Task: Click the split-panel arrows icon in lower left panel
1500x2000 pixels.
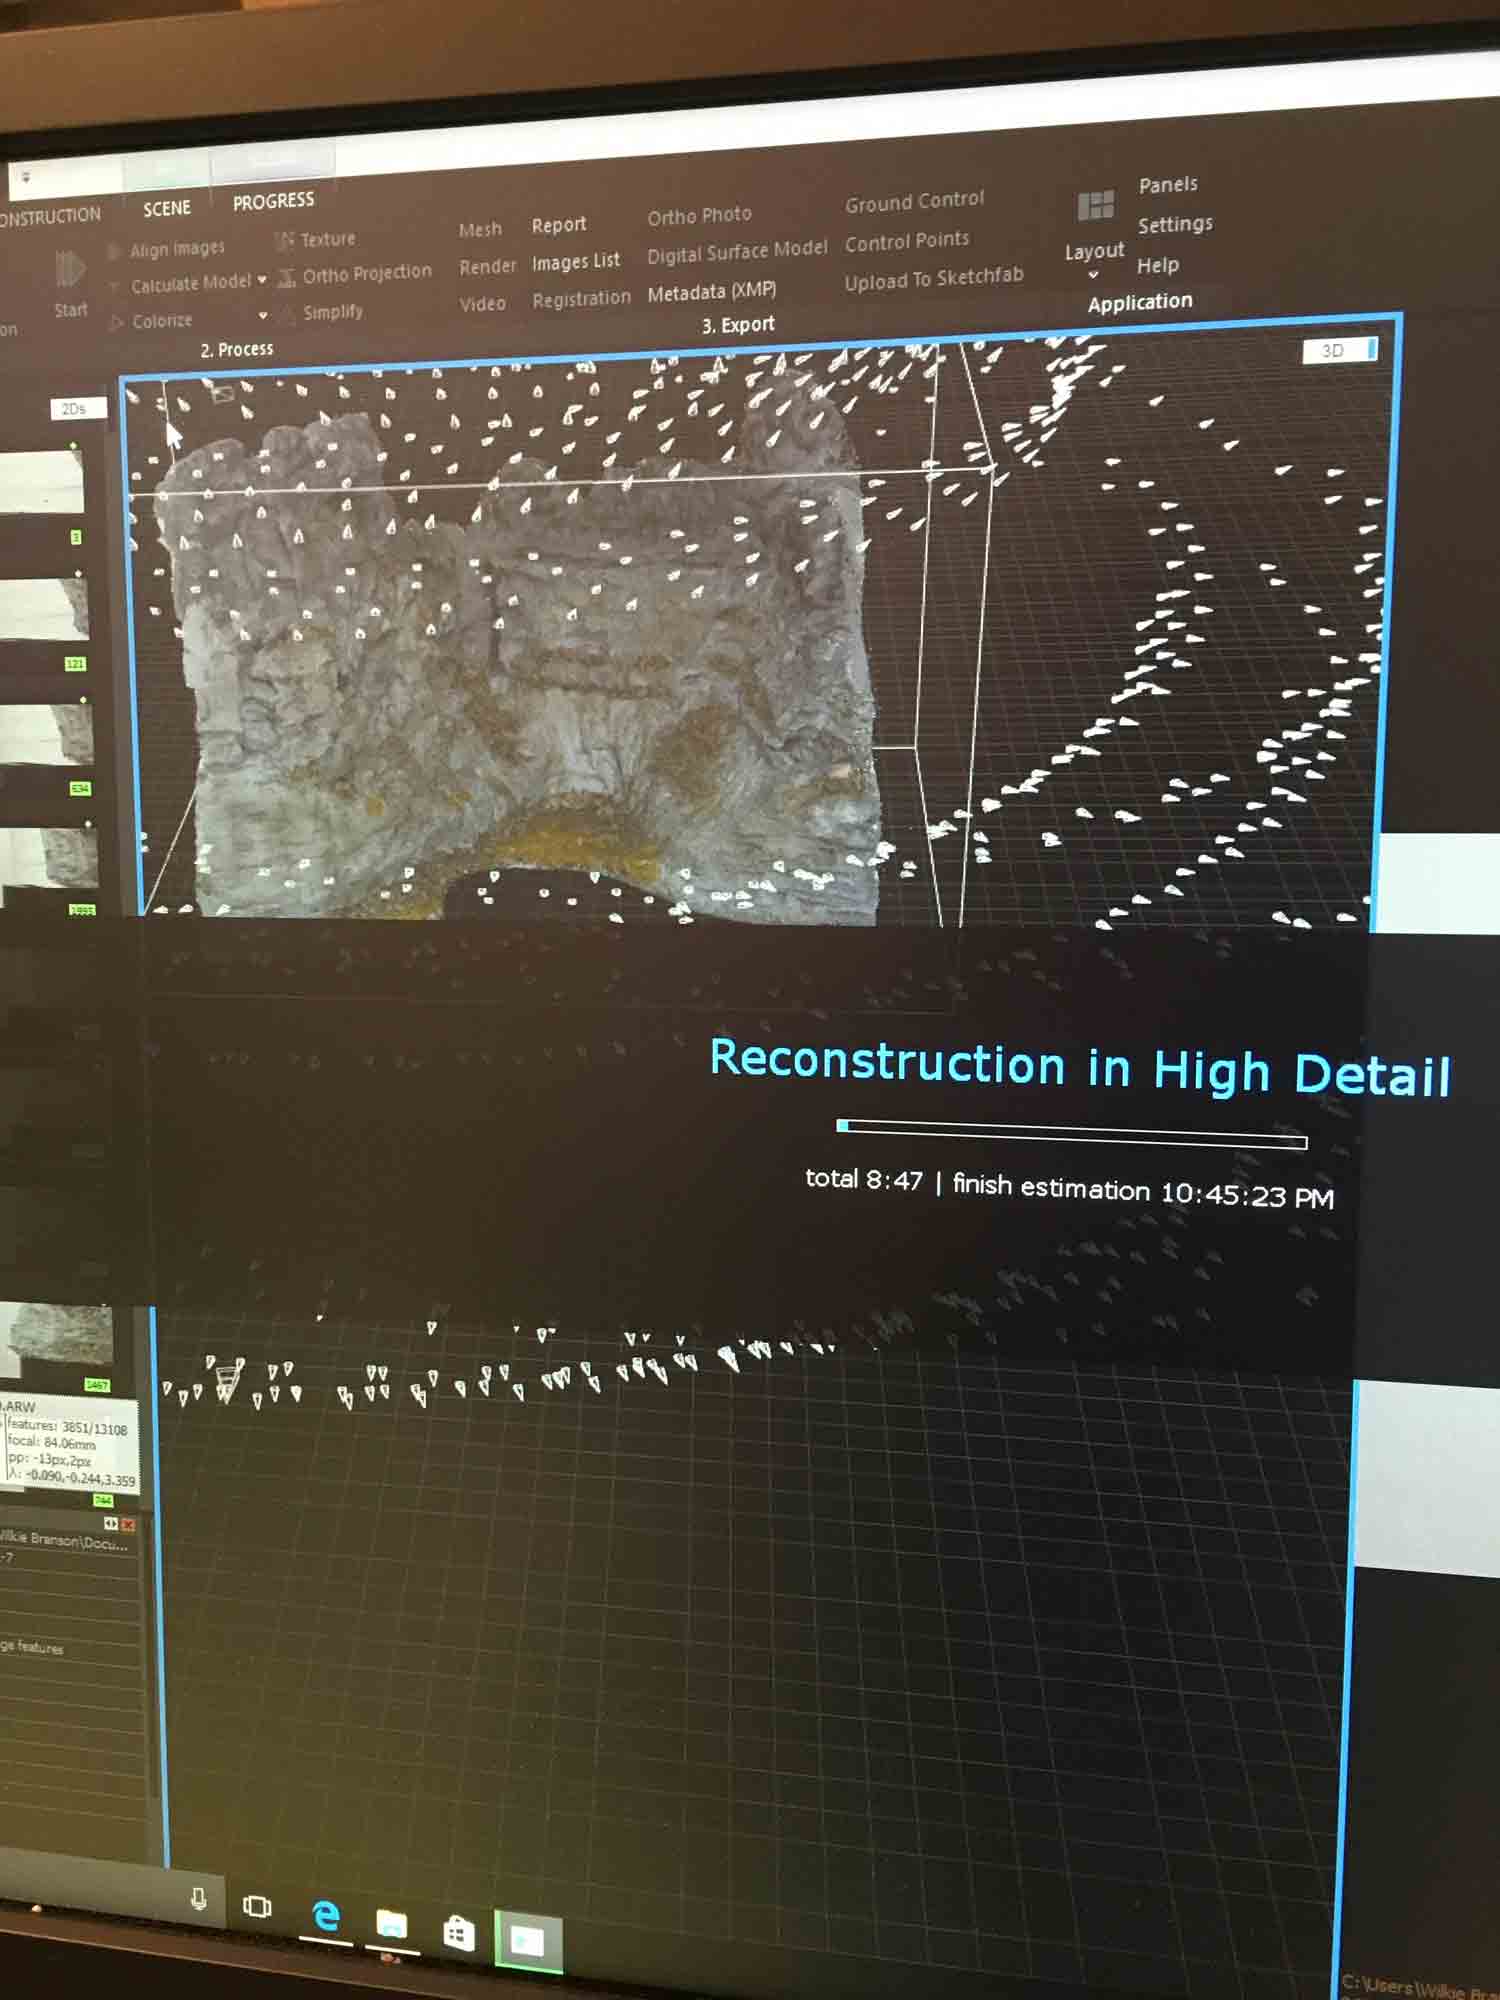Action: [110, 1523]
